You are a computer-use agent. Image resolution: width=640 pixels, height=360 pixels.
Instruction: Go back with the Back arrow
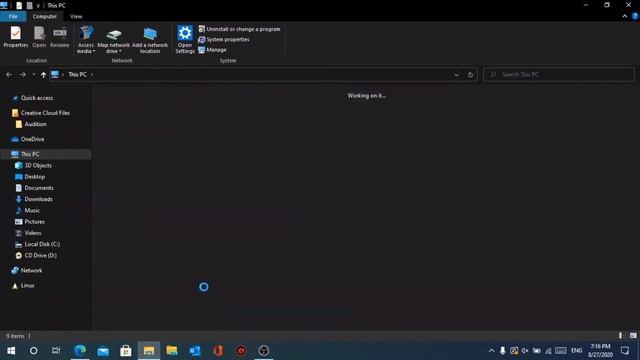pos(9,75)
